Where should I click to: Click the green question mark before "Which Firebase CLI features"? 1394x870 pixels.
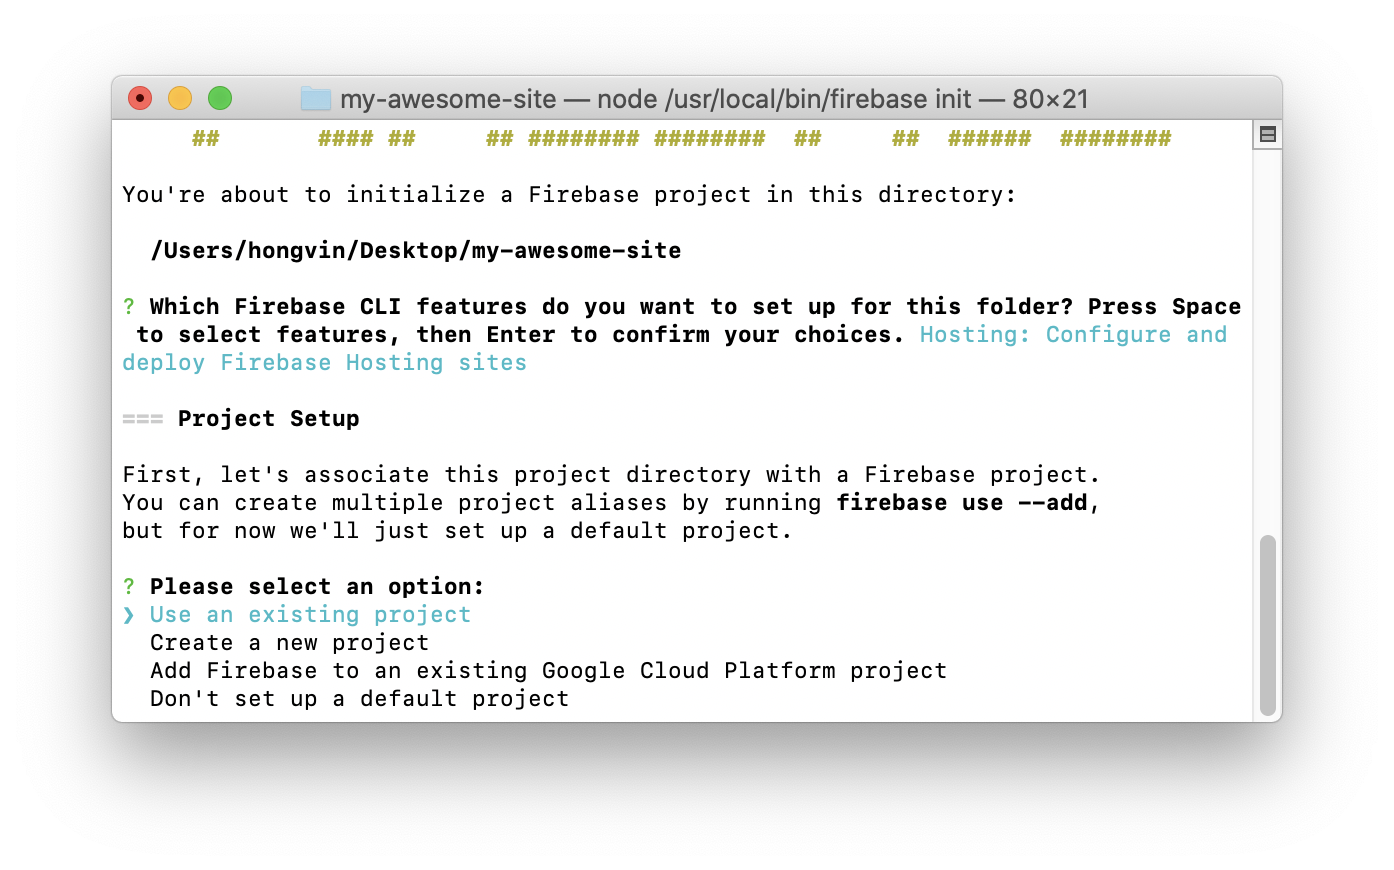tap(129, 307)
